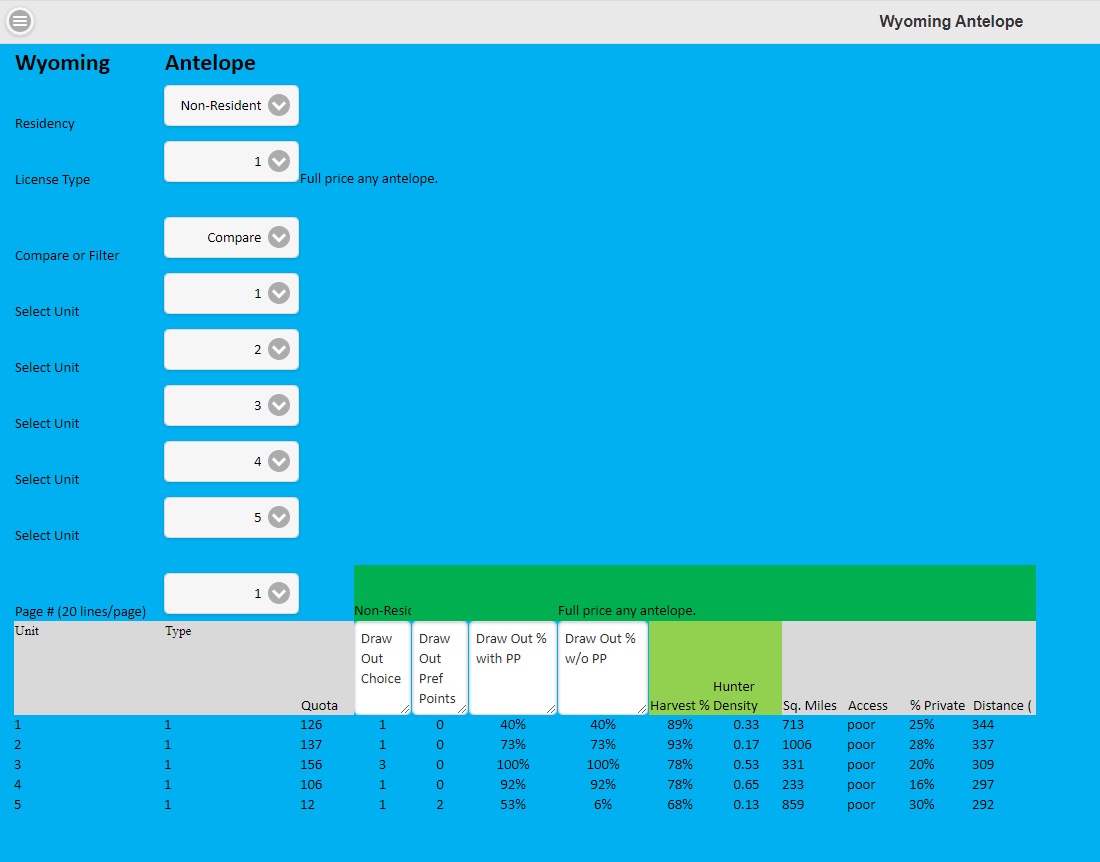Viewport: 1100px width, 862px height.
Task: Click the Wyoming Antelope page title
Action: click(951, 22)
